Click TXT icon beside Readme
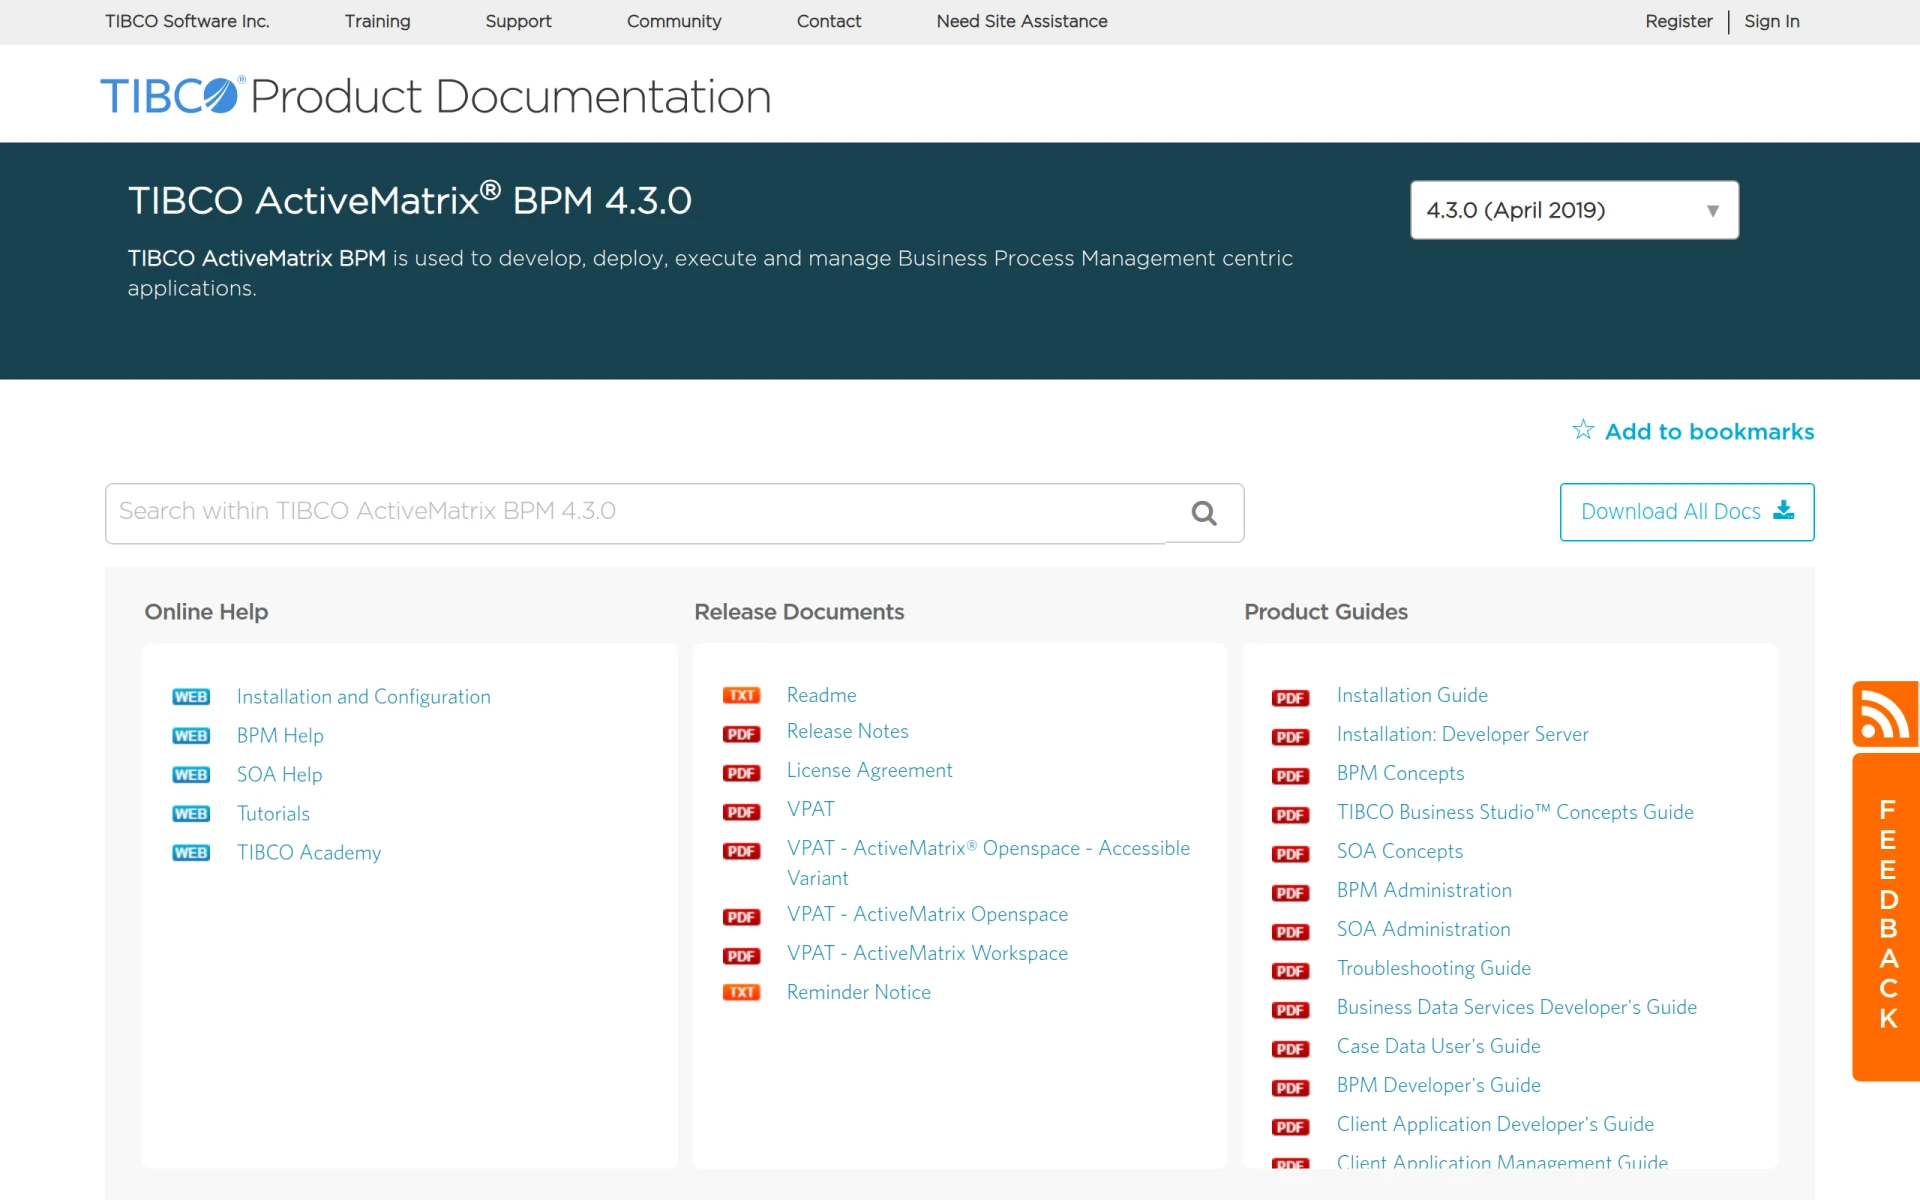Image resolution: width=1920 pixels, height=1200 pixels. (x=741, y=695)
